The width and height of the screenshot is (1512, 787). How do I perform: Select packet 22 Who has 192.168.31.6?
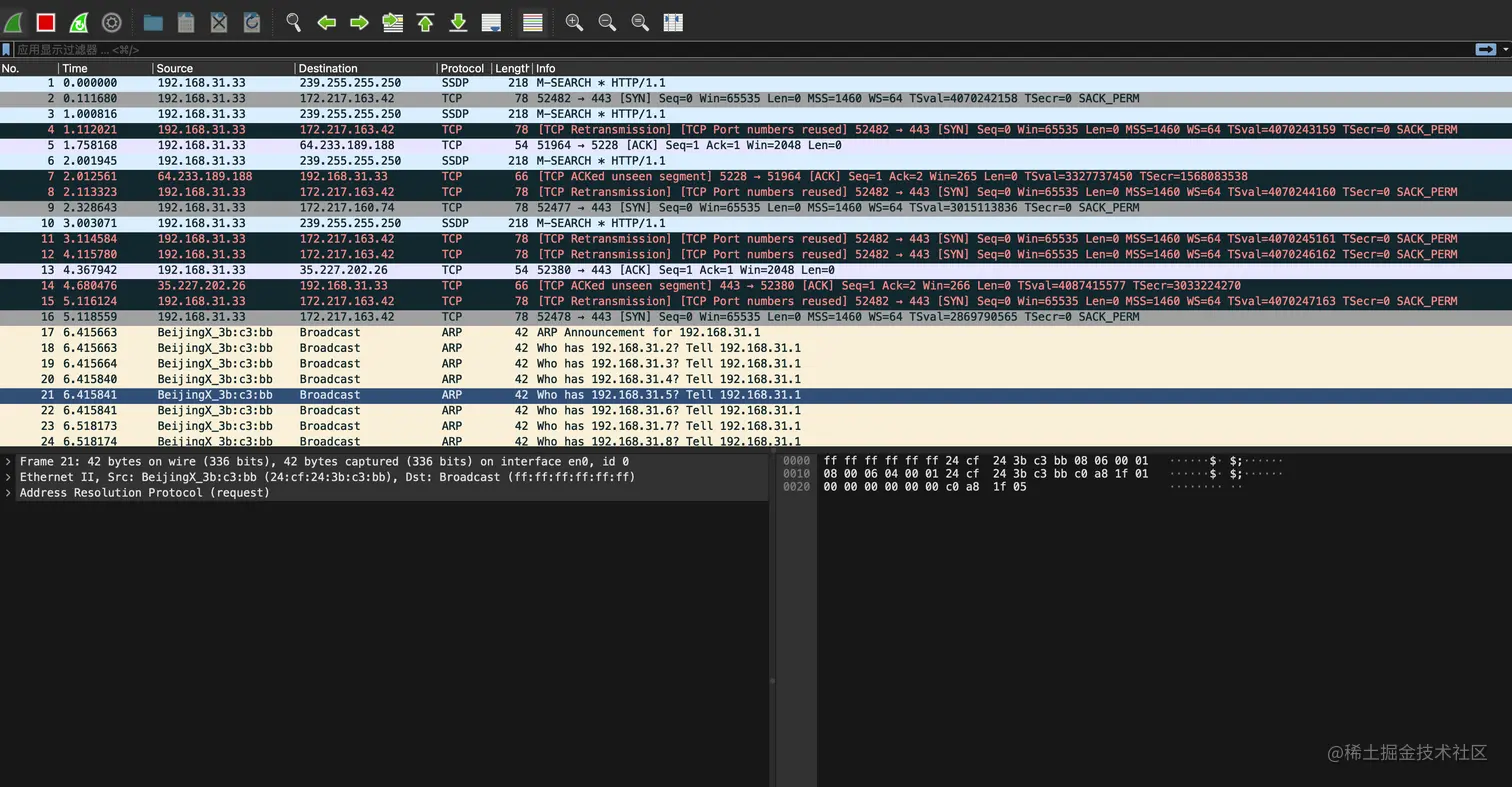tap(756, 411)
